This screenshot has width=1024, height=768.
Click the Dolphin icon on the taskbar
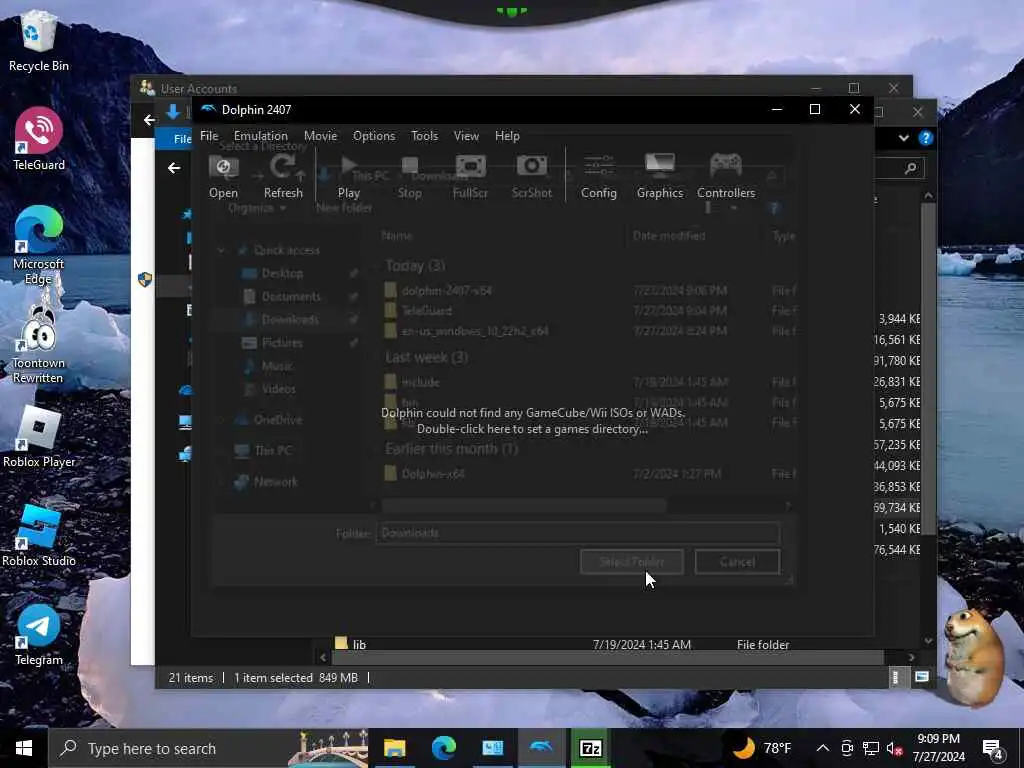tap(541, 748)
